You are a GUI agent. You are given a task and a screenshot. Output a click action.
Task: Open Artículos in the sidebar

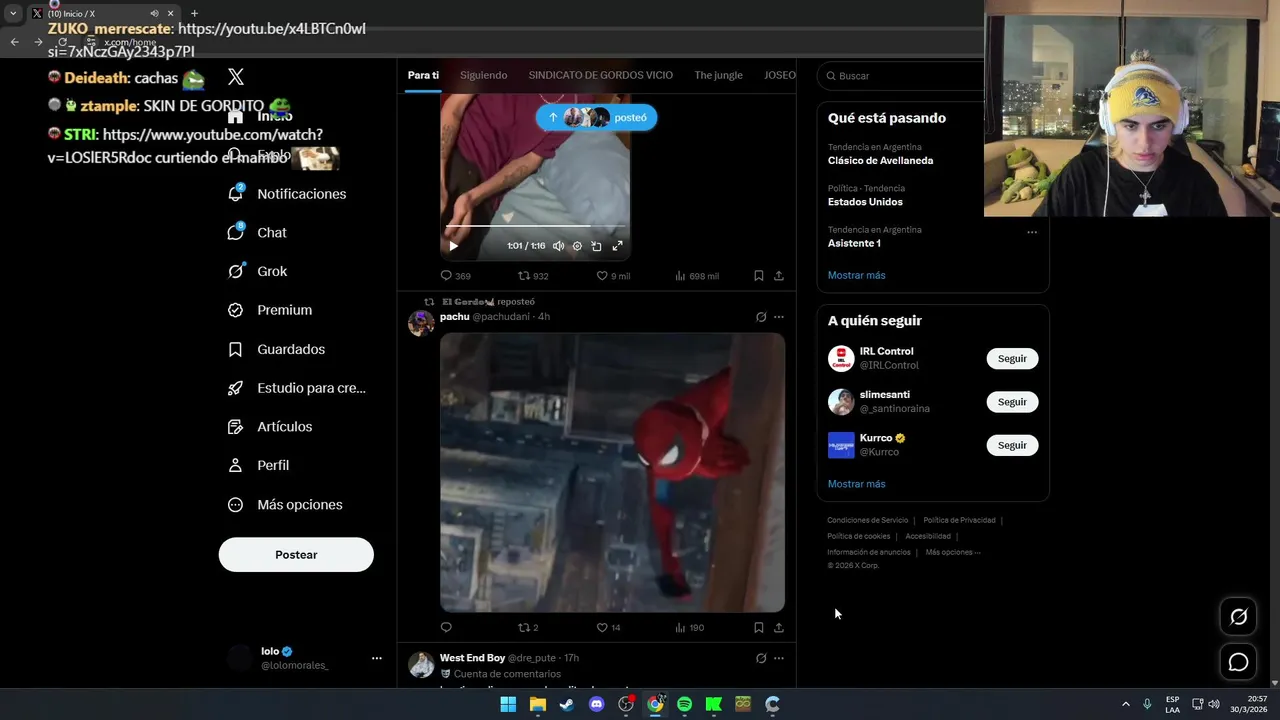(270, 427)
